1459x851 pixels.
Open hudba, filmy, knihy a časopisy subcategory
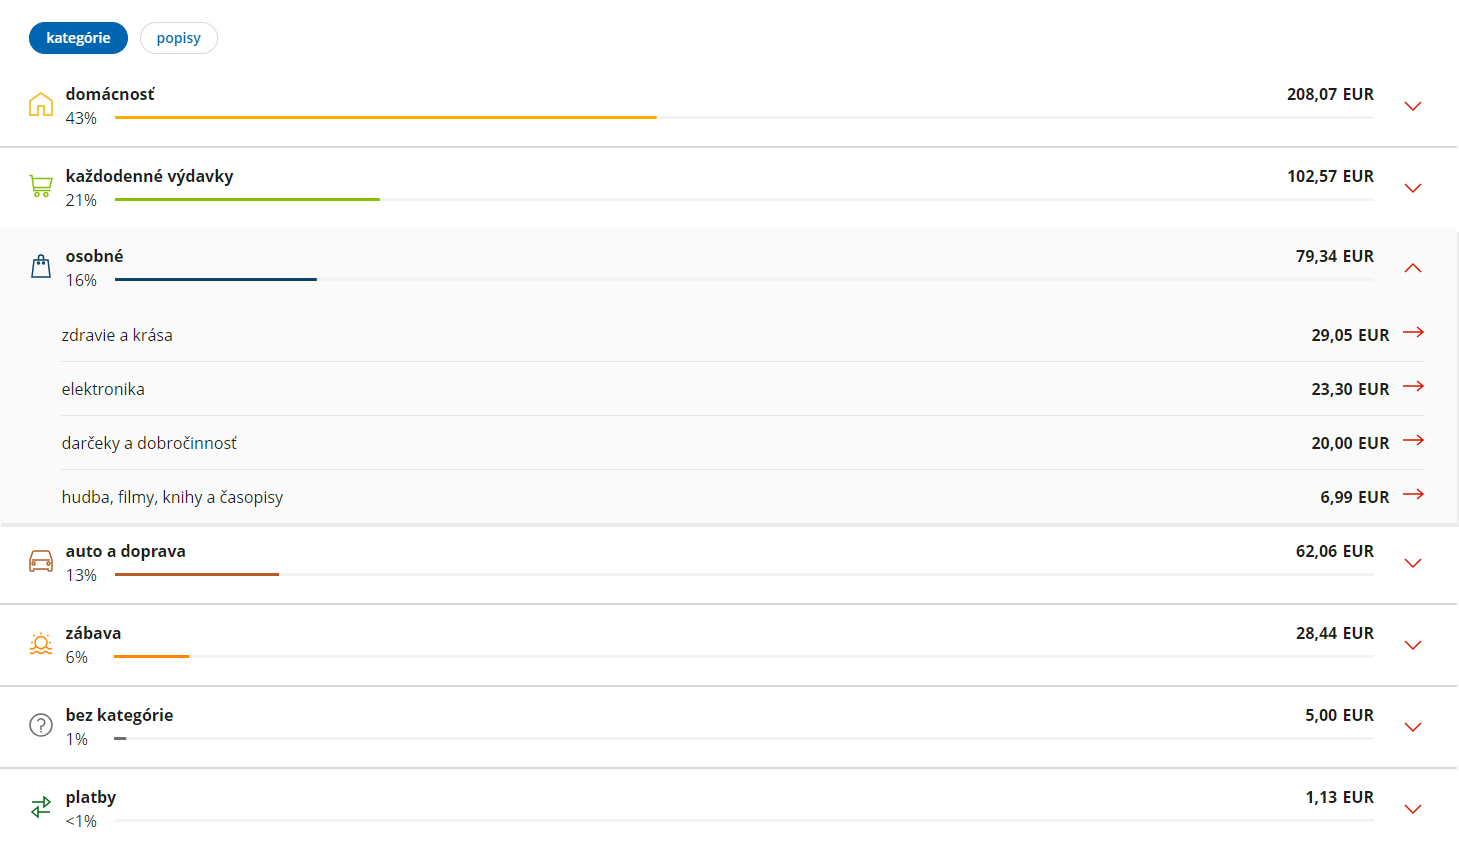coord(743,497)
